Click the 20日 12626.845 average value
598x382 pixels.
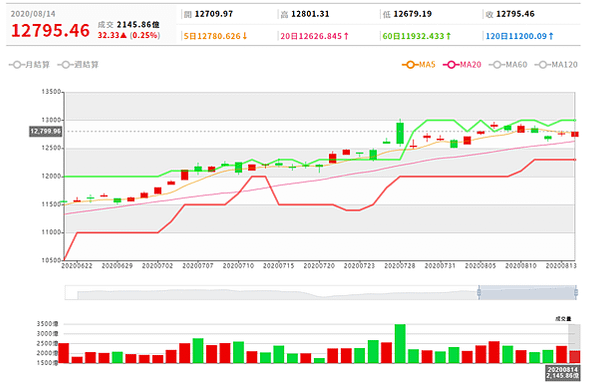(x=315, y=36)
